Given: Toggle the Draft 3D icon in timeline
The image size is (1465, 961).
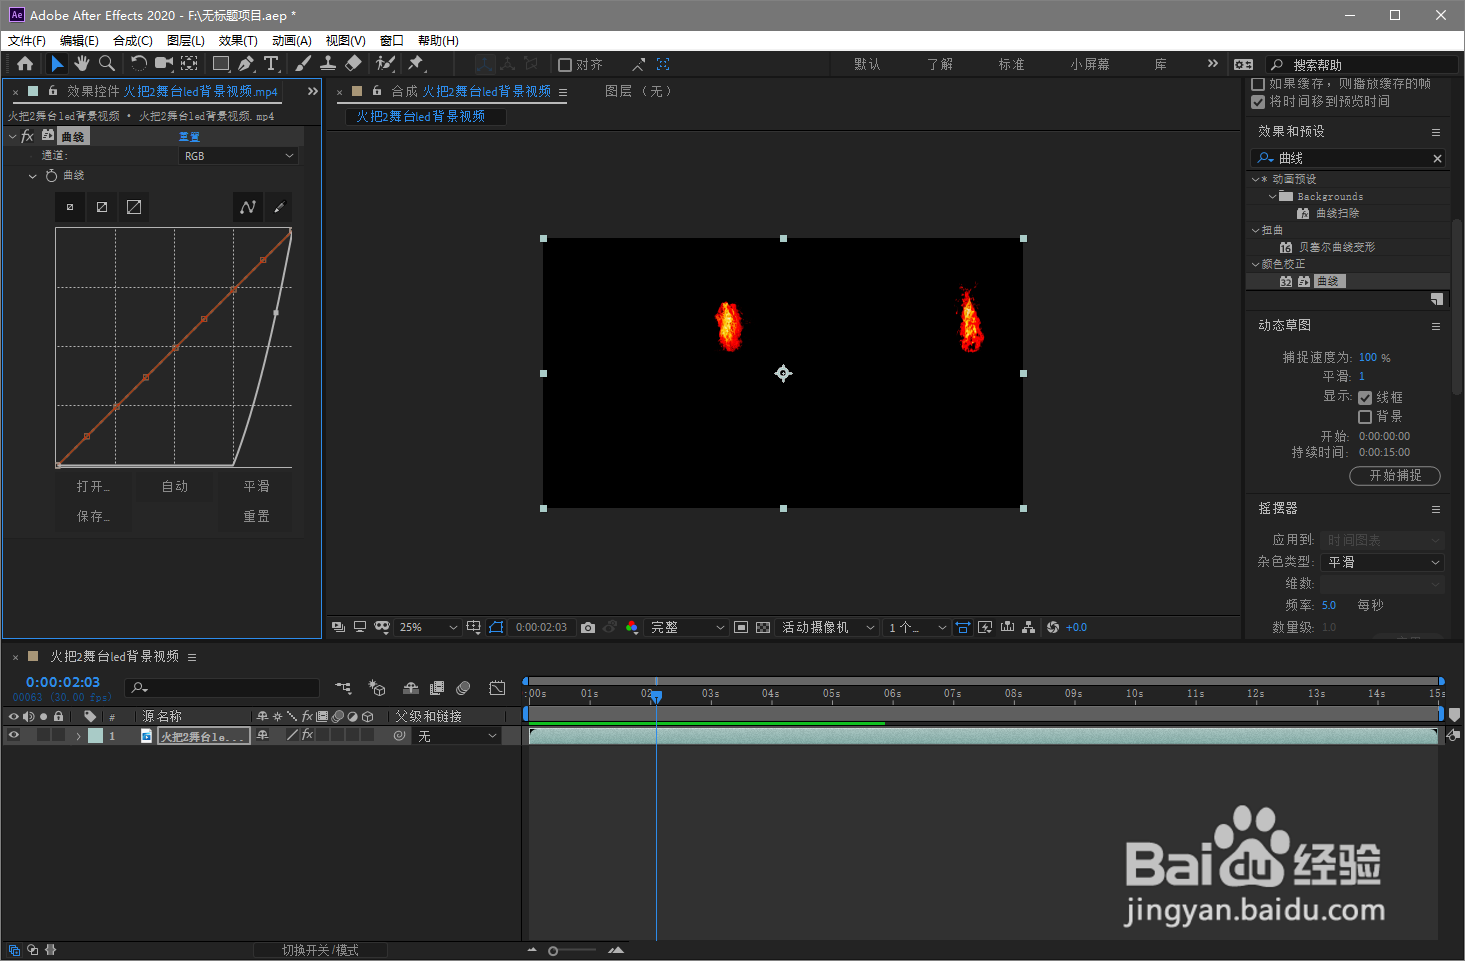Looking at the screenshot, I should pyautogui.click(x=377, y=688).
